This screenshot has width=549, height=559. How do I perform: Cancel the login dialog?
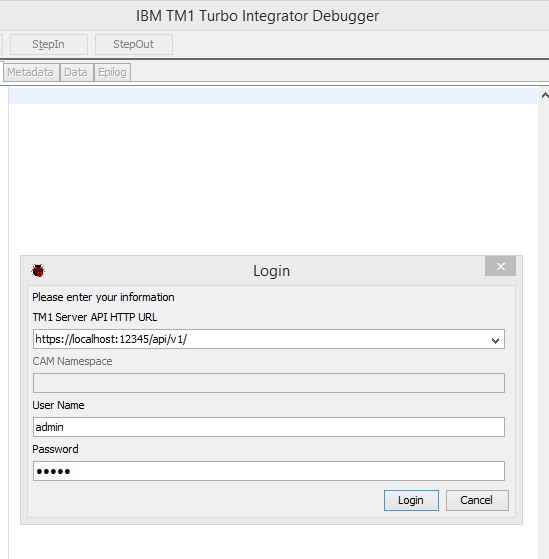[x=477, y=500]
